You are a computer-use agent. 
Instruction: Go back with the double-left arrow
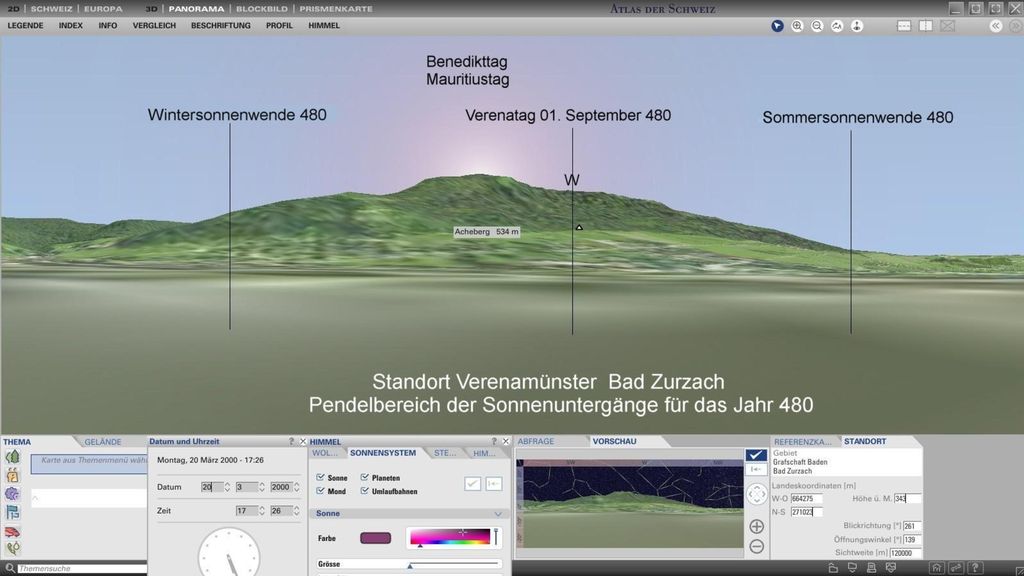tap(996, 26)
